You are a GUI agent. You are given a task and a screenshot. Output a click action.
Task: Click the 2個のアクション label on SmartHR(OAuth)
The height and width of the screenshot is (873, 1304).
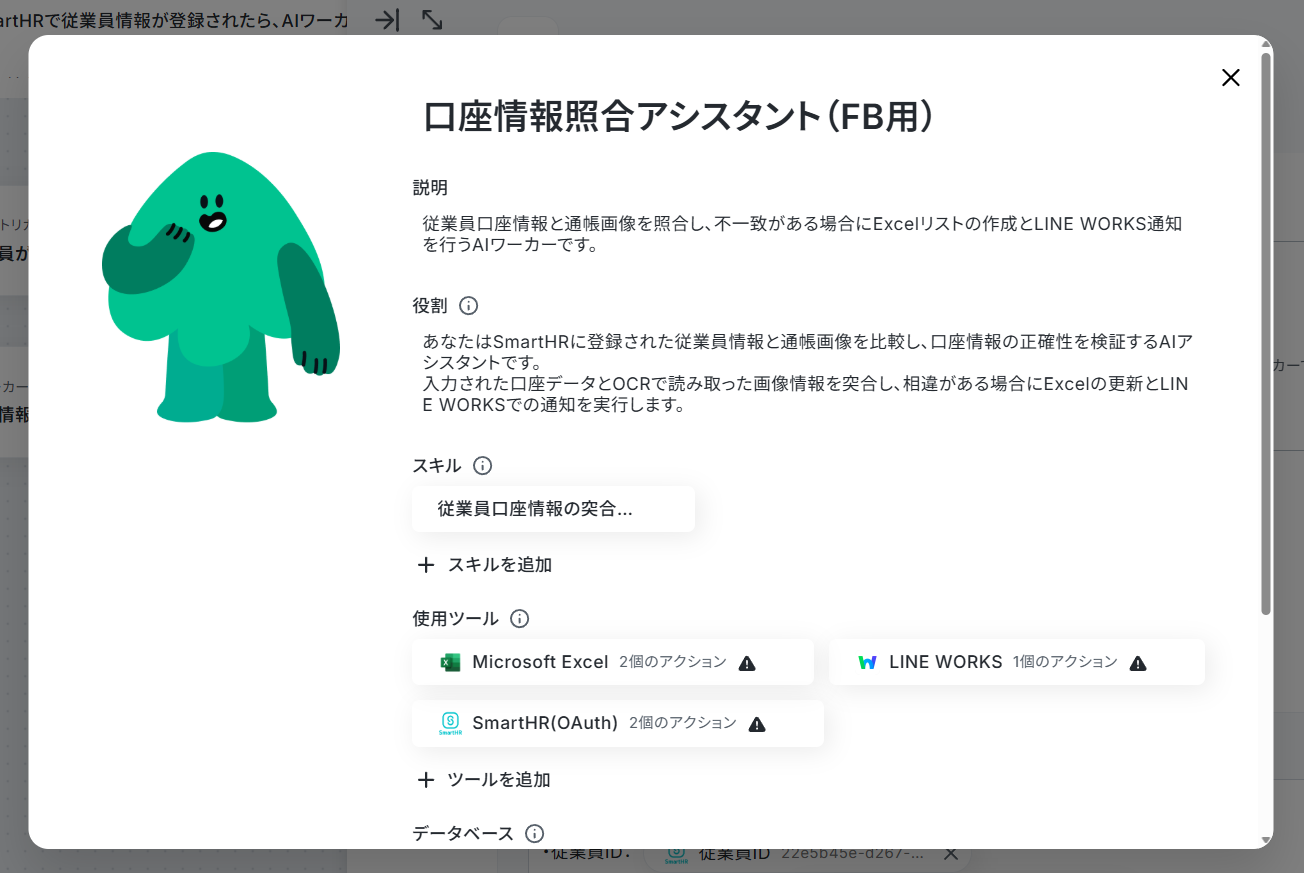(x=683, y=723)
